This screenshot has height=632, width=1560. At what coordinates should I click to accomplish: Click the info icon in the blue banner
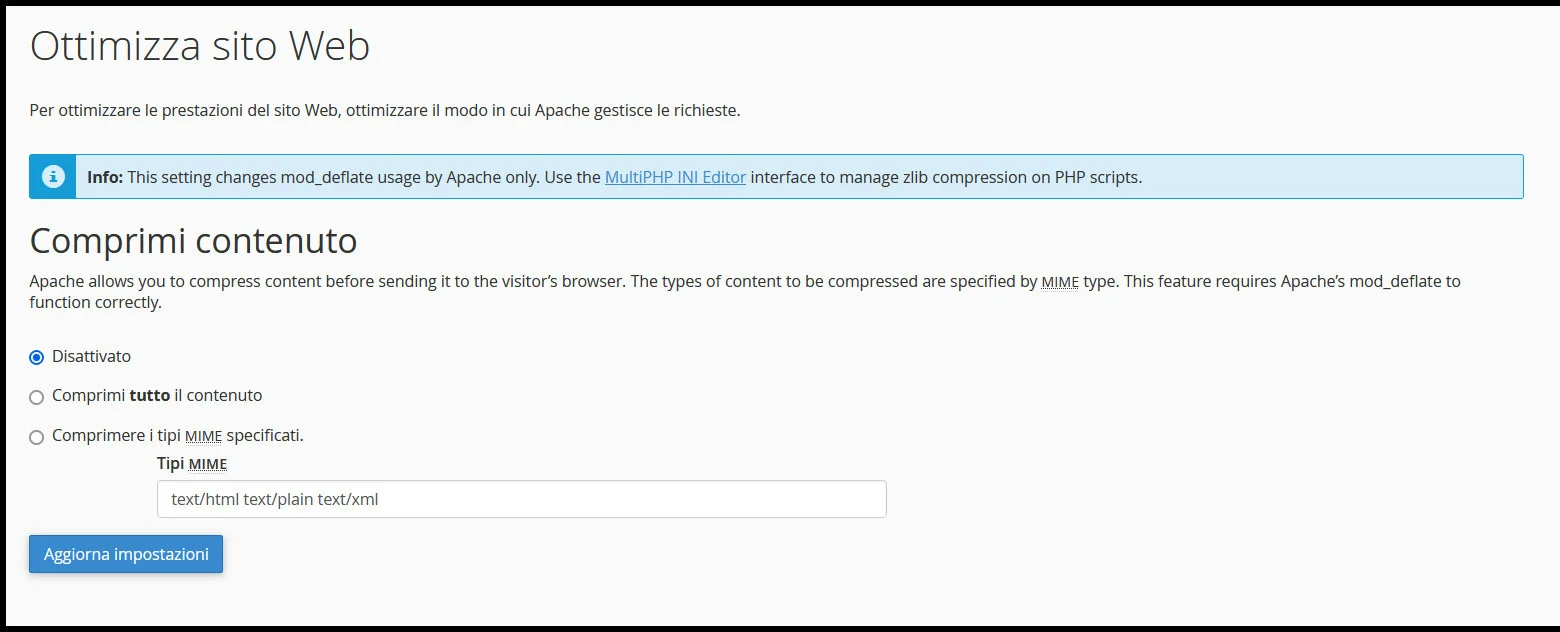click(53, 177)
